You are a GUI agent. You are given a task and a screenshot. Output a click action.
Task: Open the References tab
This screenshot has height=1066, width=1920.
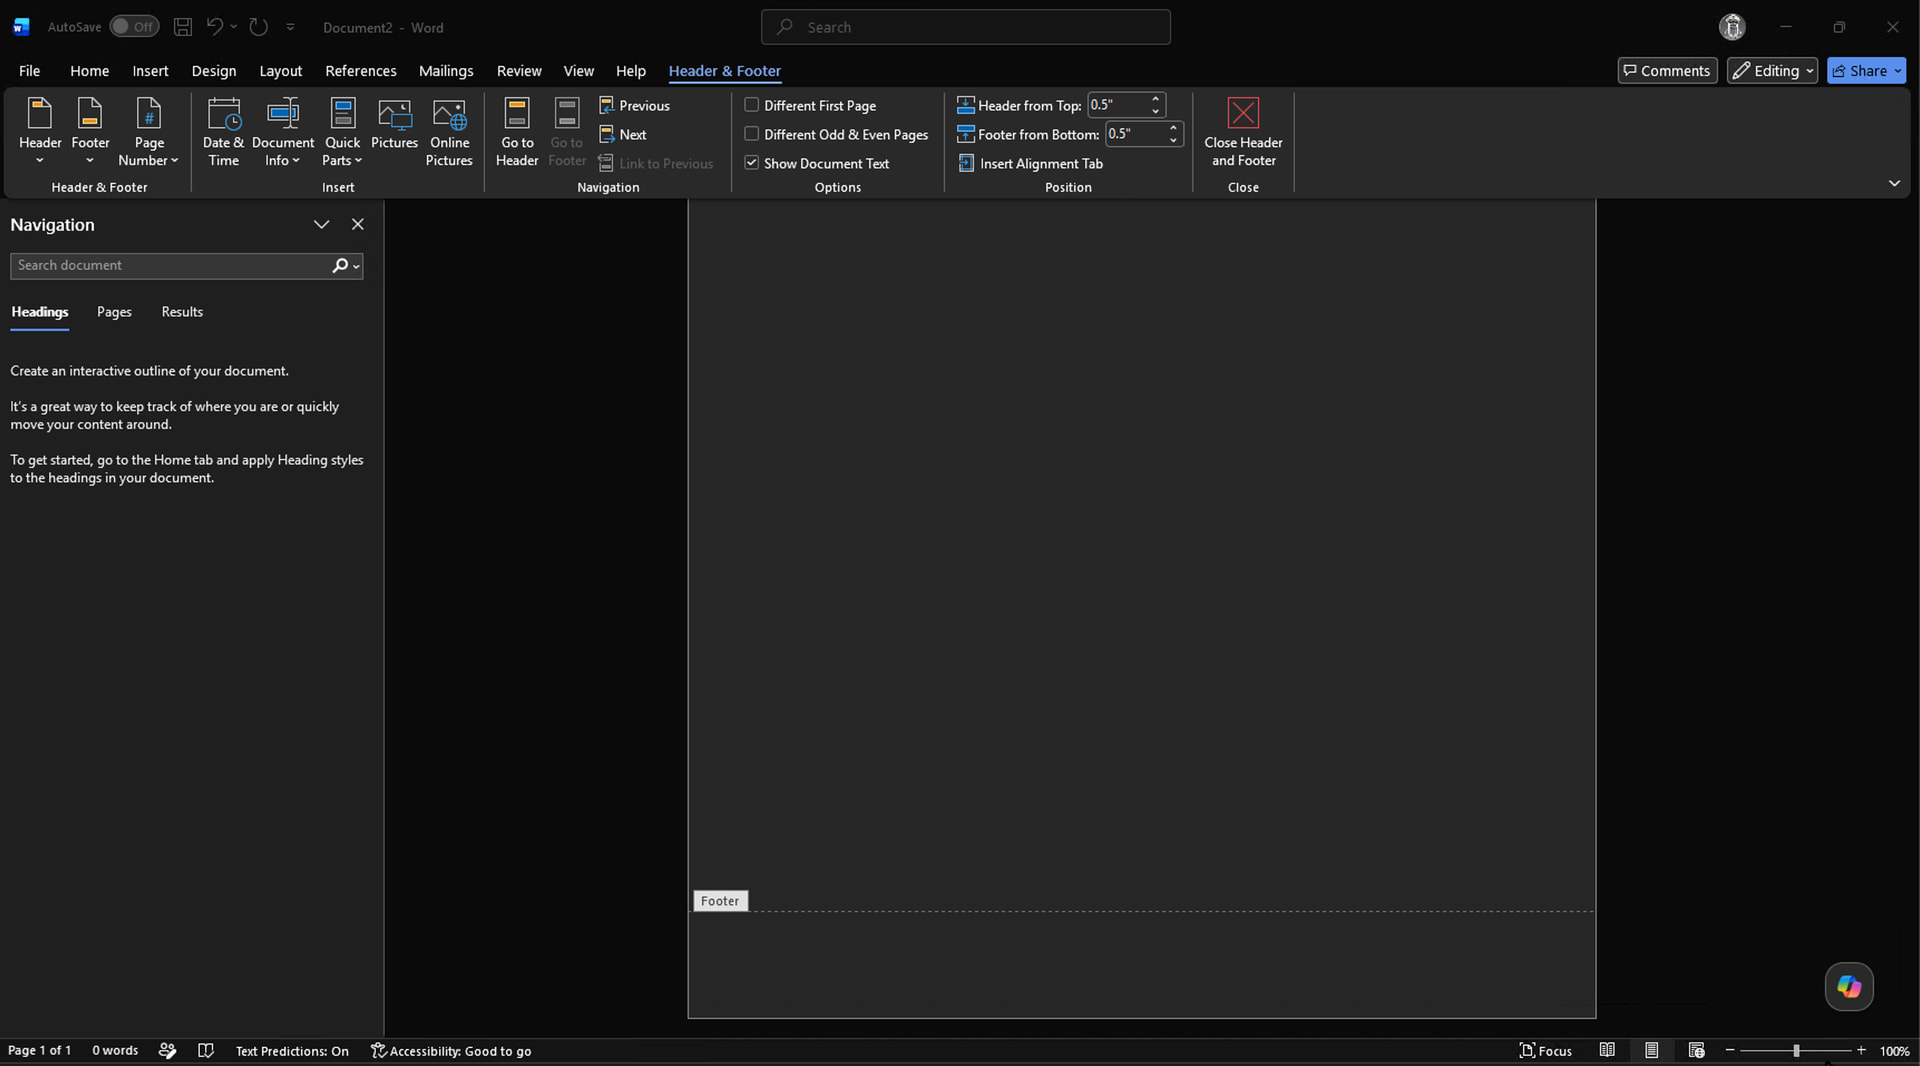[x=360, y=70]
